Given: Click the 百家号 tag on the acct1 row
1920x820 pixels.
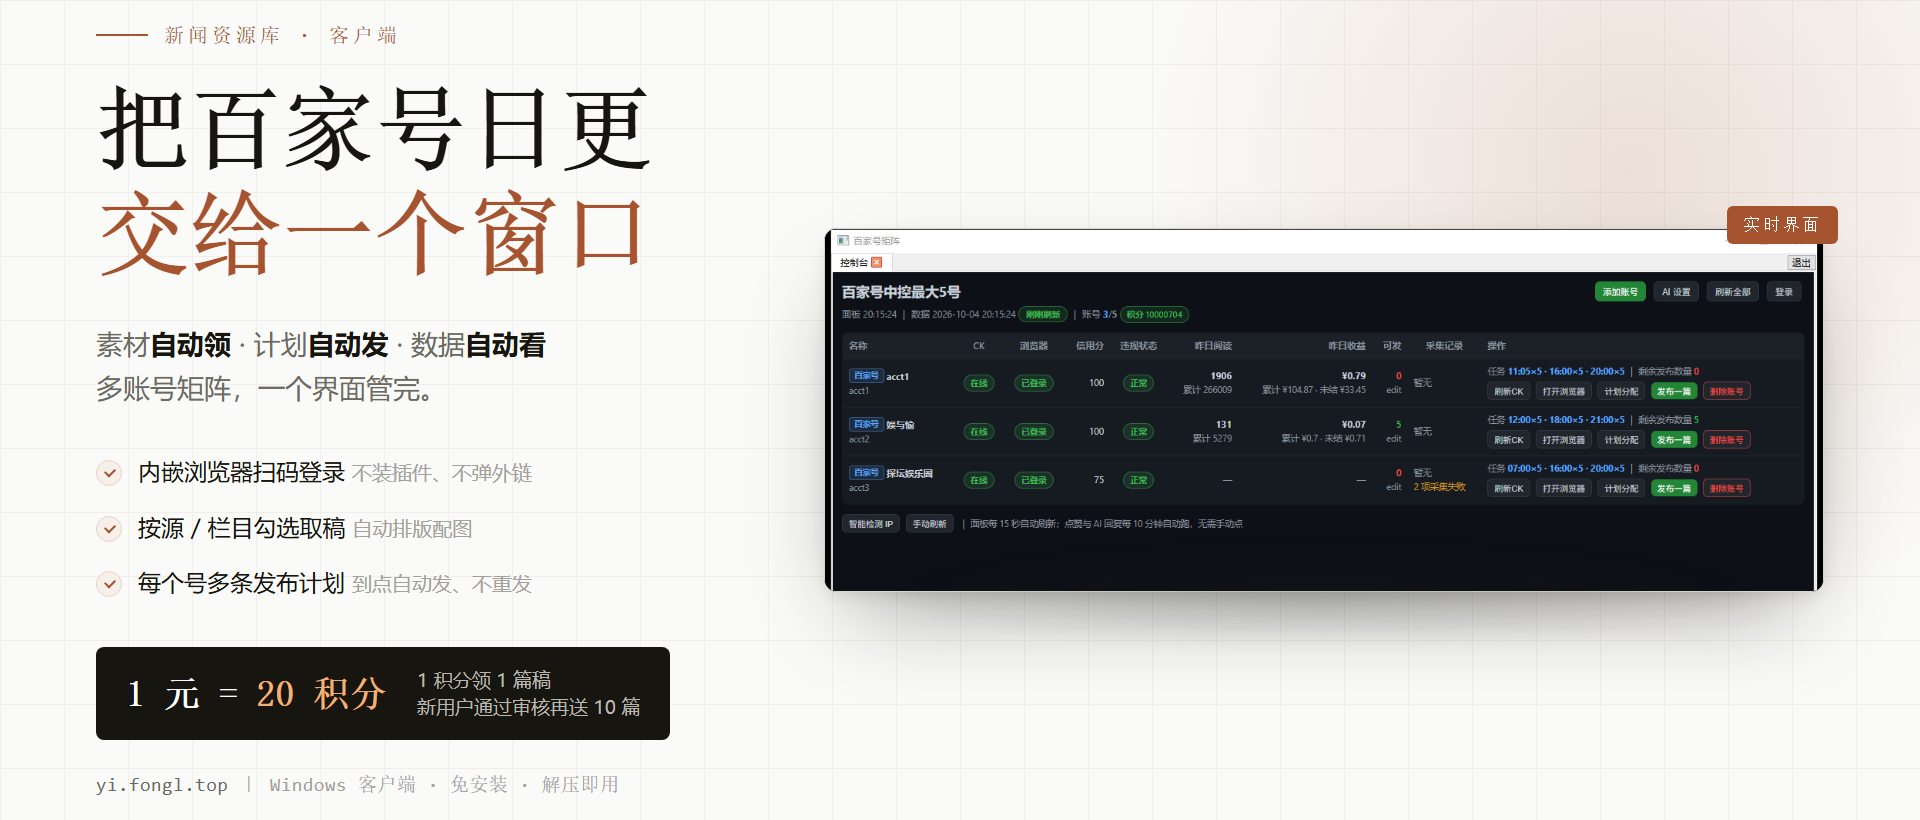Looking at the screenshot, I should pos(866,376).
